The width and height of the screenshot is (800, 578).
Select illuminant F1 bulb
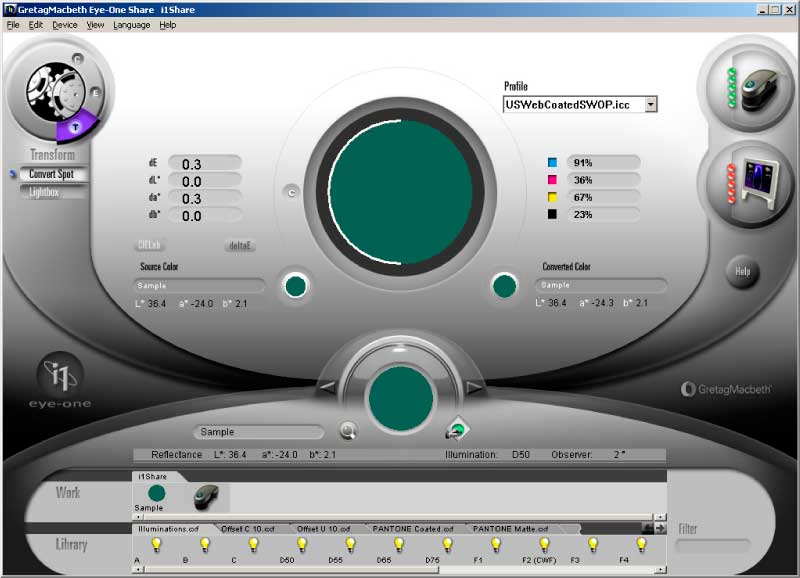tap(495, 545)
